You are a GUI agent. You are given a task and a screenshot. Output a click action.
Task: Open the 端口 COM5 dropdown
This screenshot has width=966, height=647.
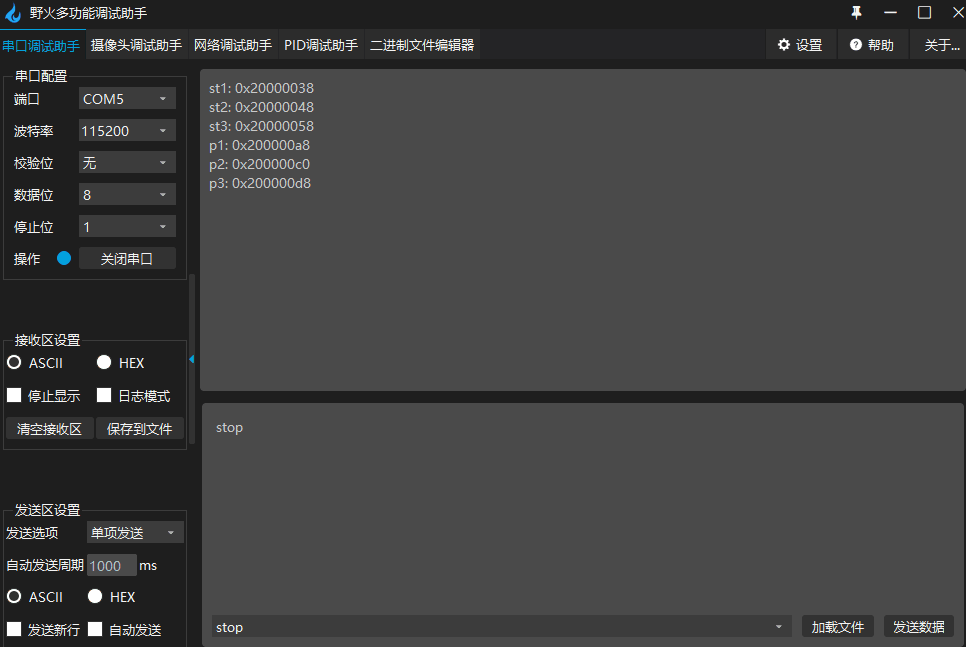(x=127, y=99)
